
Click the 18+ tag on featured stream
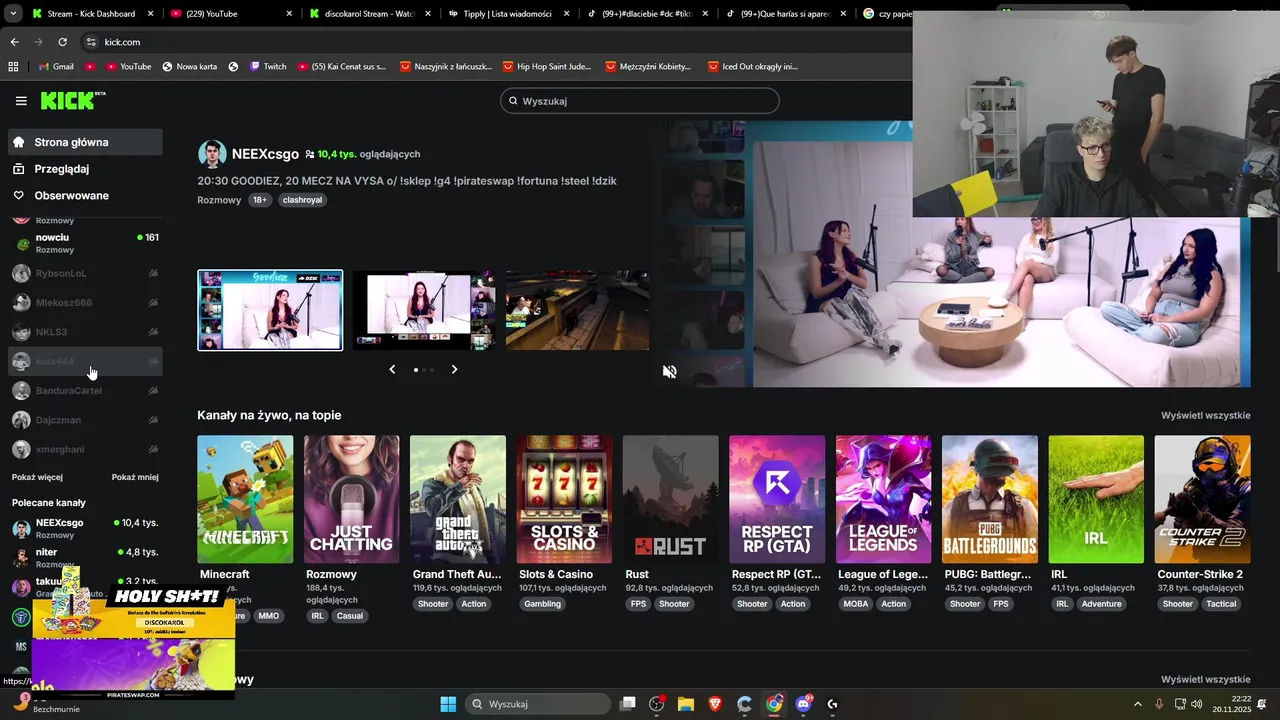pos(260,200)
